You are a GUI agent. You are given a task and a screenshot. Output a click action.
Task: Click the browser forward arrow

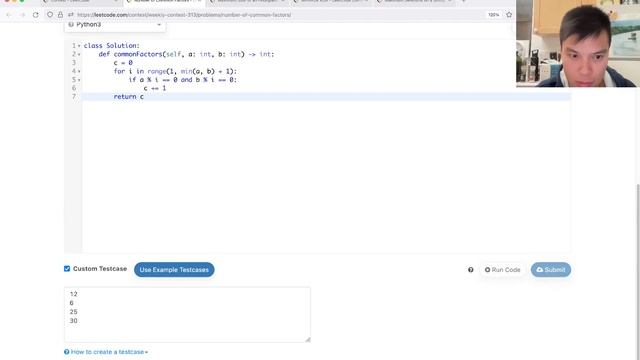pos(22,15)
